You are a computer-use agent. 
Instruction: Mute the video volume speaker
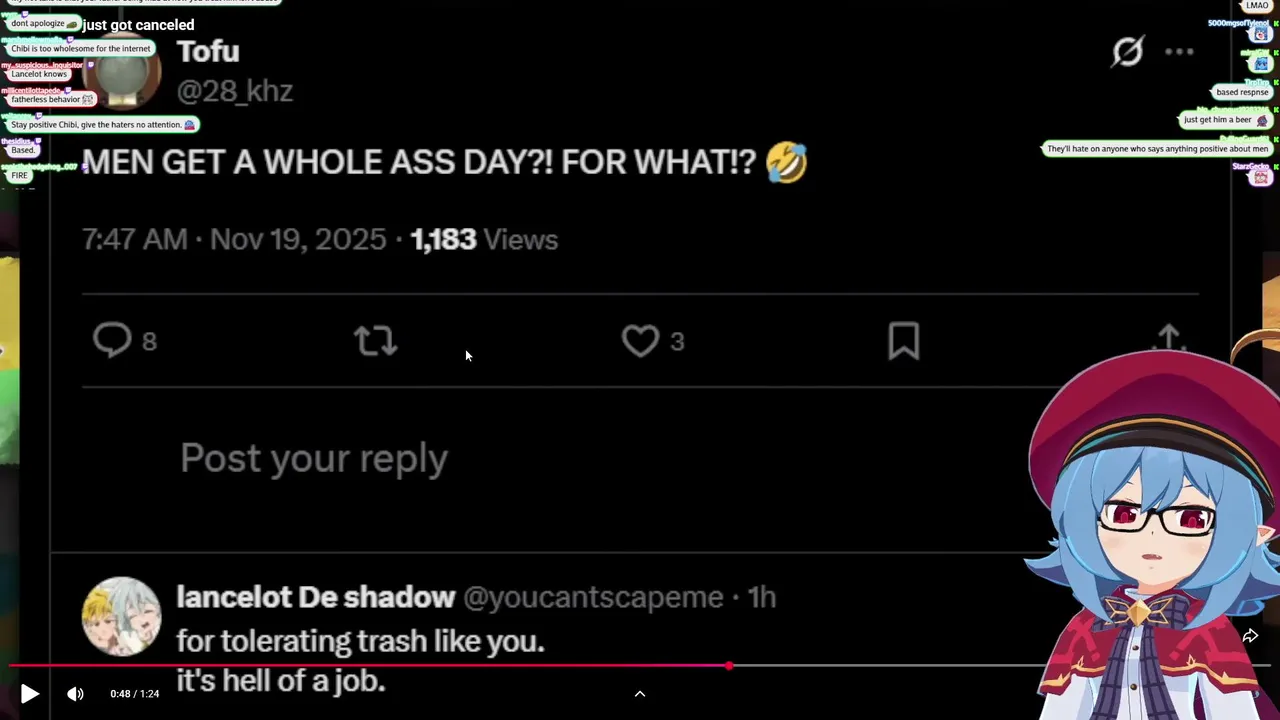pyautogui.click(x=75, y=693)
